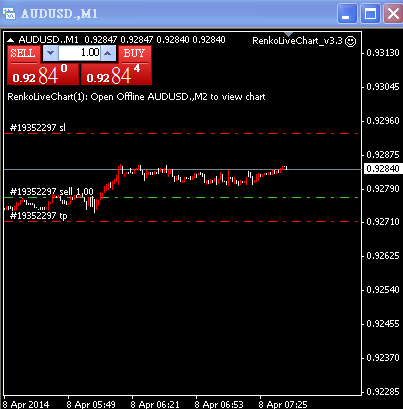
Task: Click the SELL one-click trading button
Action: coord(23,54)
